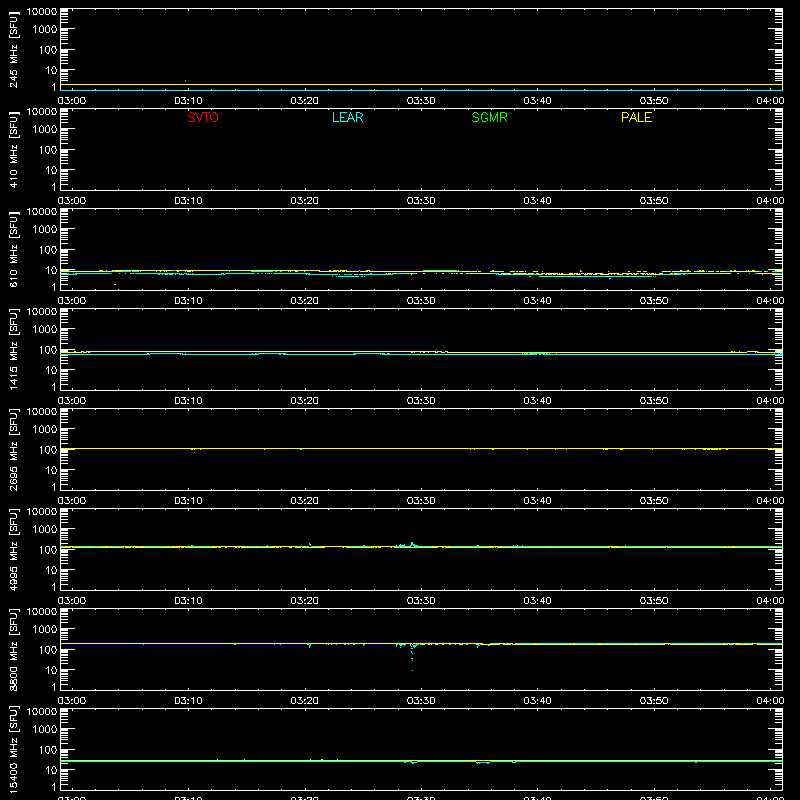
Task: Click 03:30 time label below 410 MHz panel
Action: tap(421, 201)
